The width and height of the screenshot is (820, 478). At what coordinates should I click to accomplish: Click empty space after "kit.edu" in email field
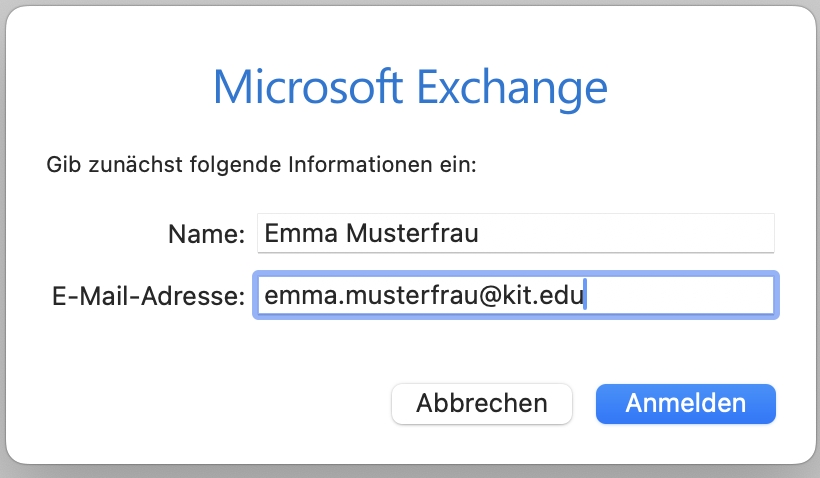[x=680, y=296]
